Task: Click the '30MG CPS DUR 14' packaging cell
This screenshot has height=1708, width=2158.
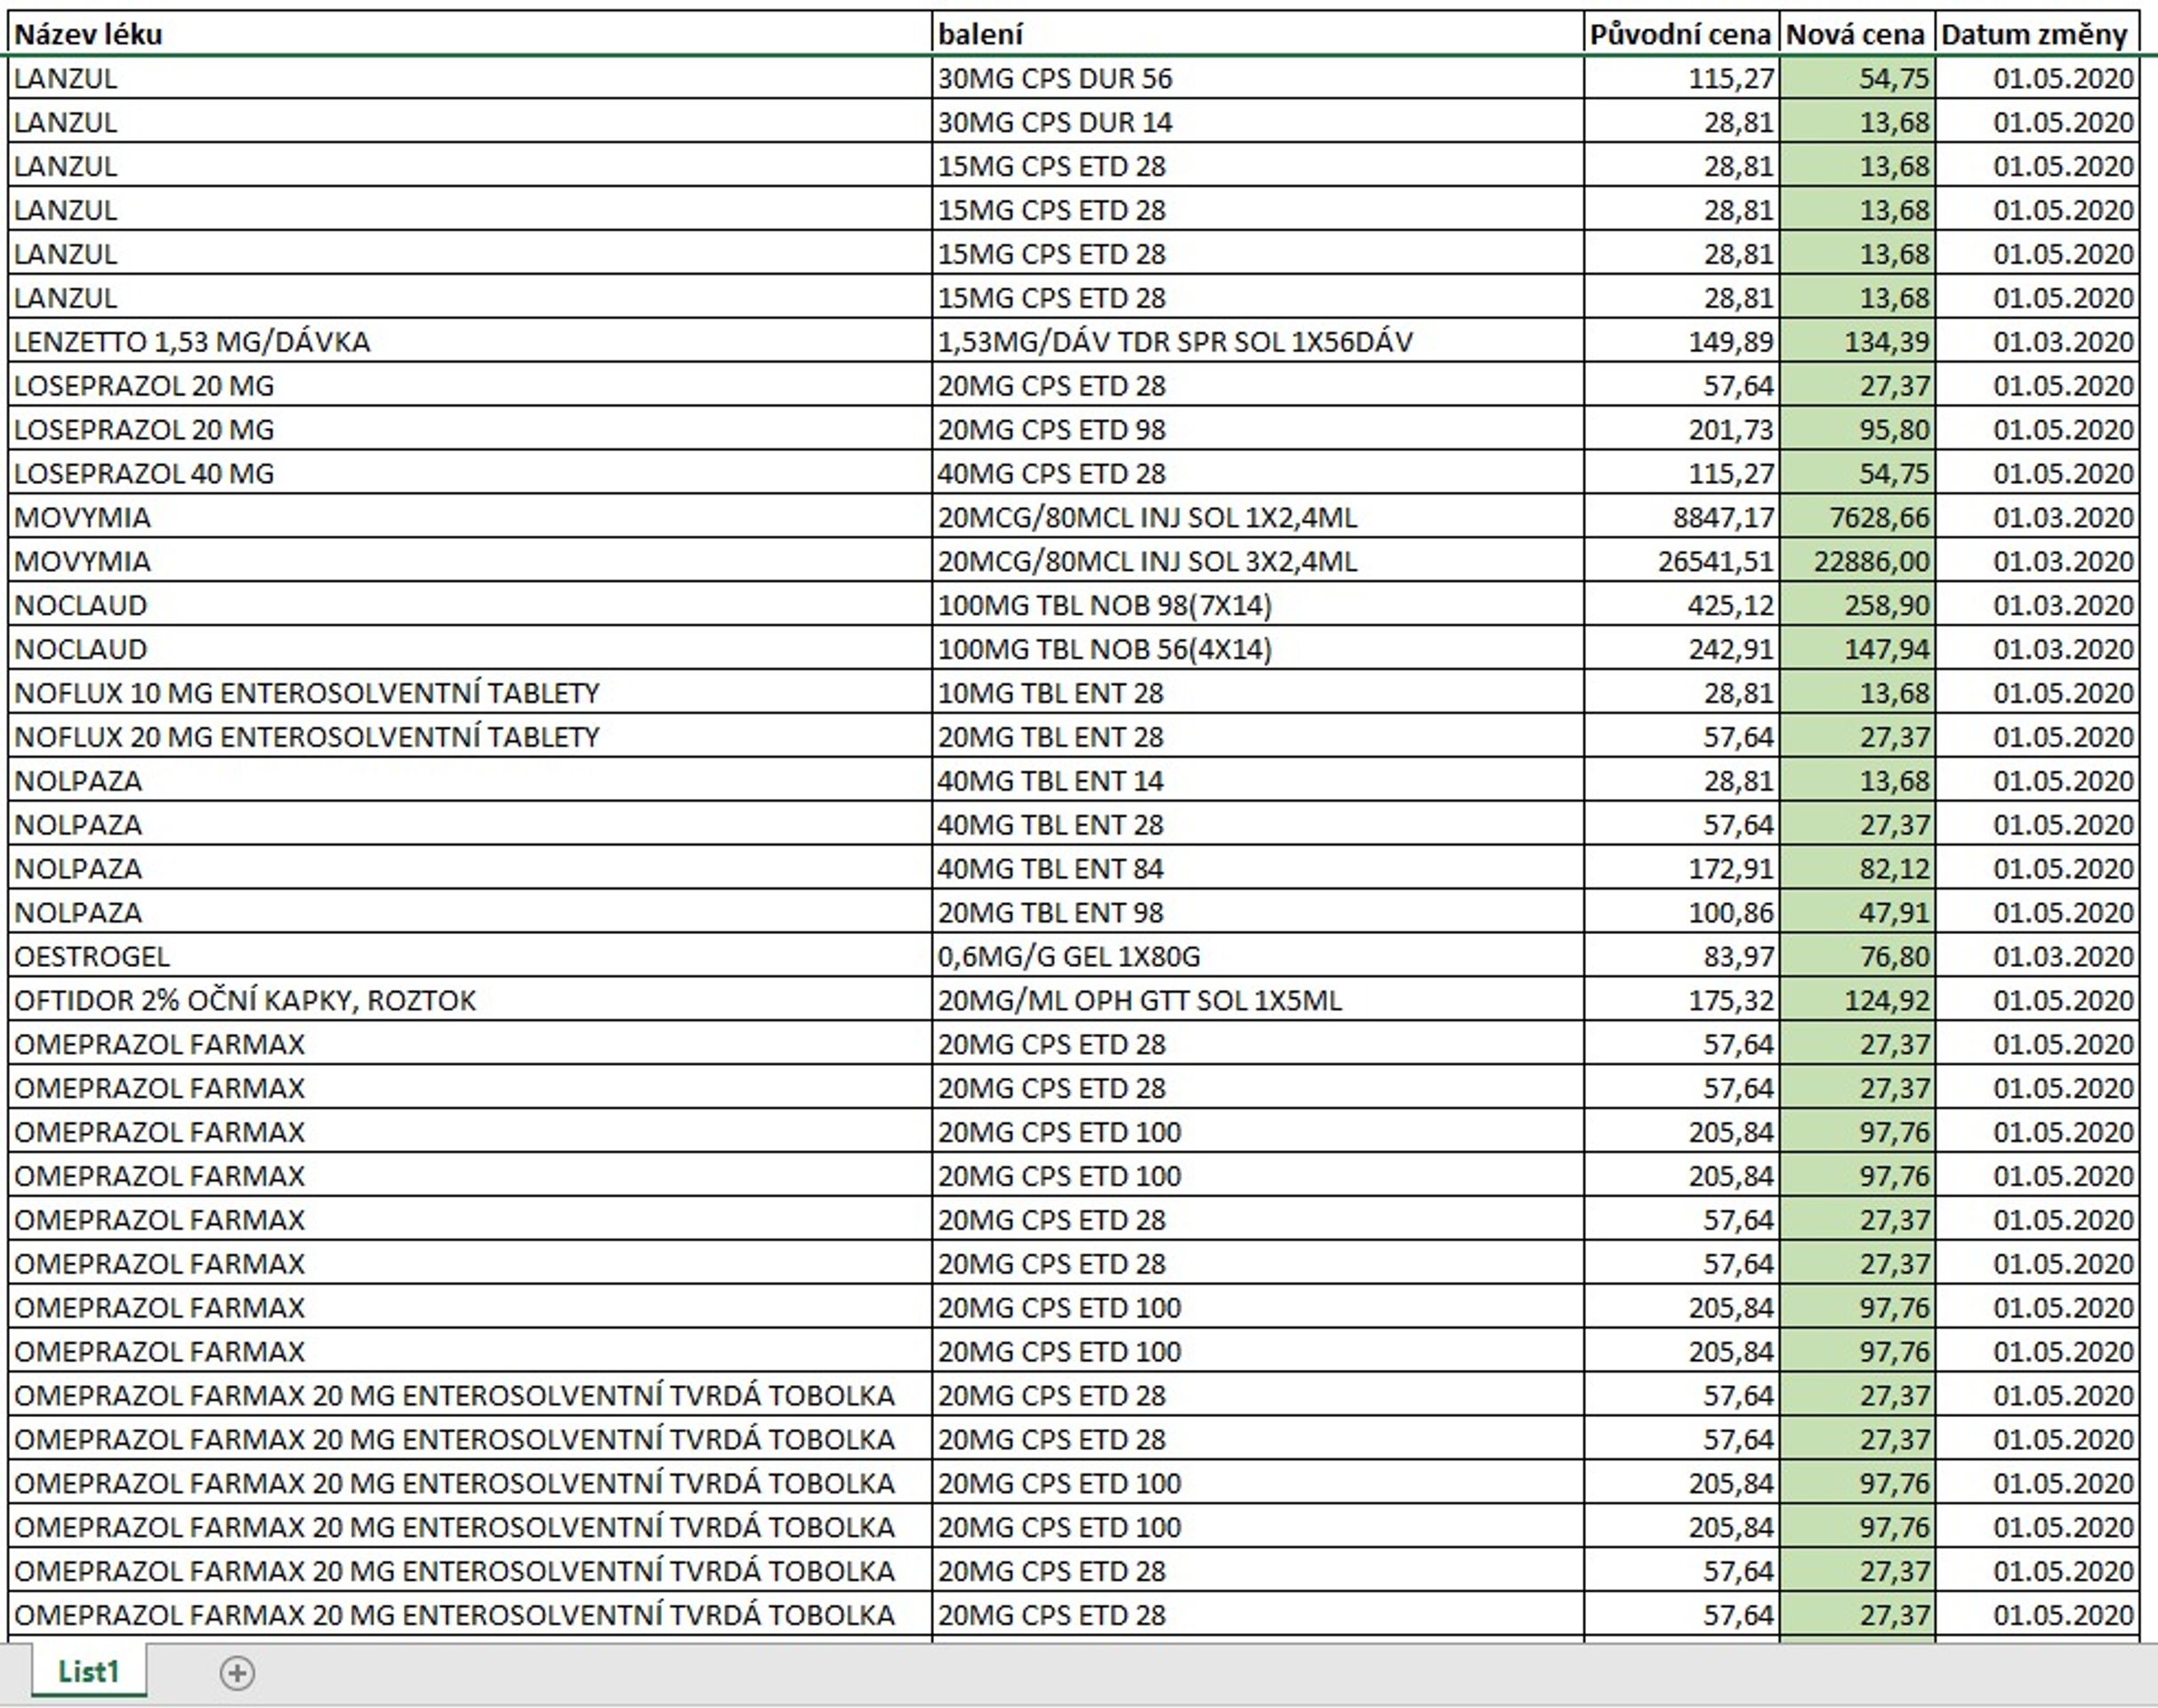Action: click(1258, 122)
